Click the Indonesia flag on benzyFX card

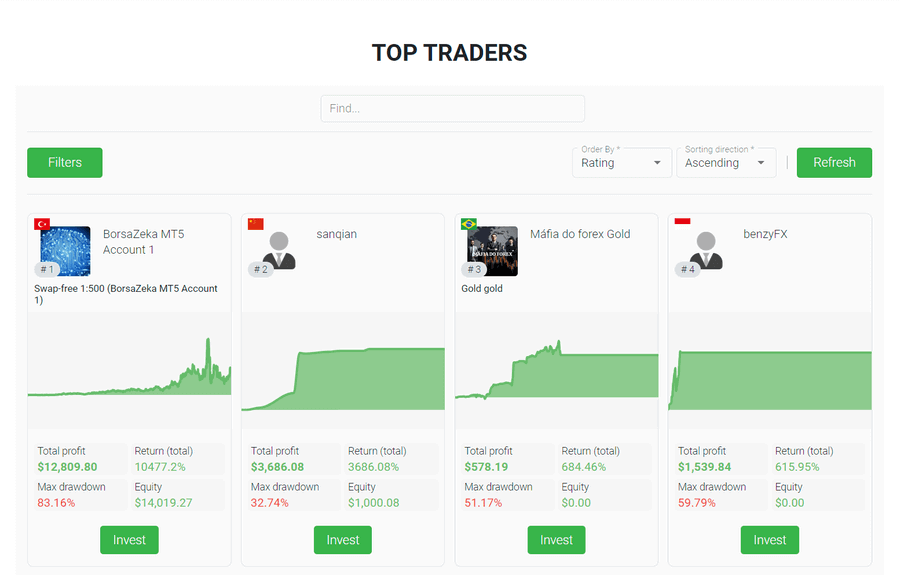682,222
